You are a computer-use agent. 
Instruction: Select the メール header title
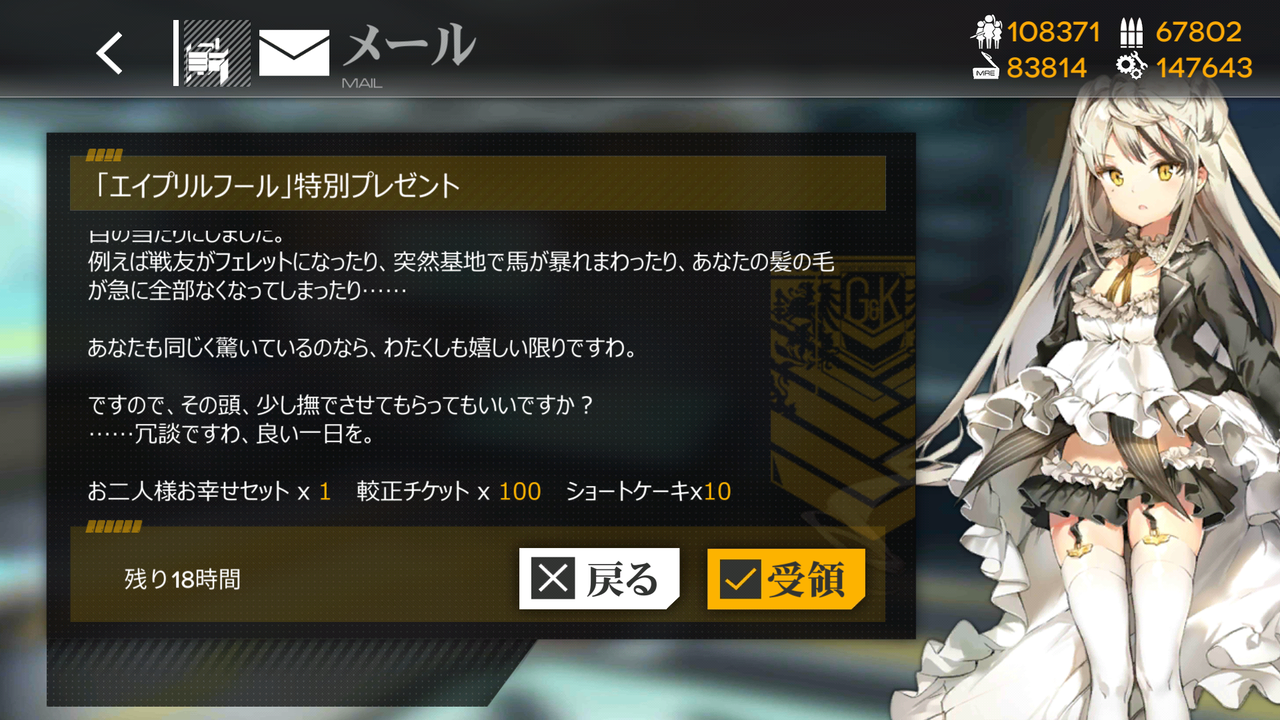coord(410,47)
